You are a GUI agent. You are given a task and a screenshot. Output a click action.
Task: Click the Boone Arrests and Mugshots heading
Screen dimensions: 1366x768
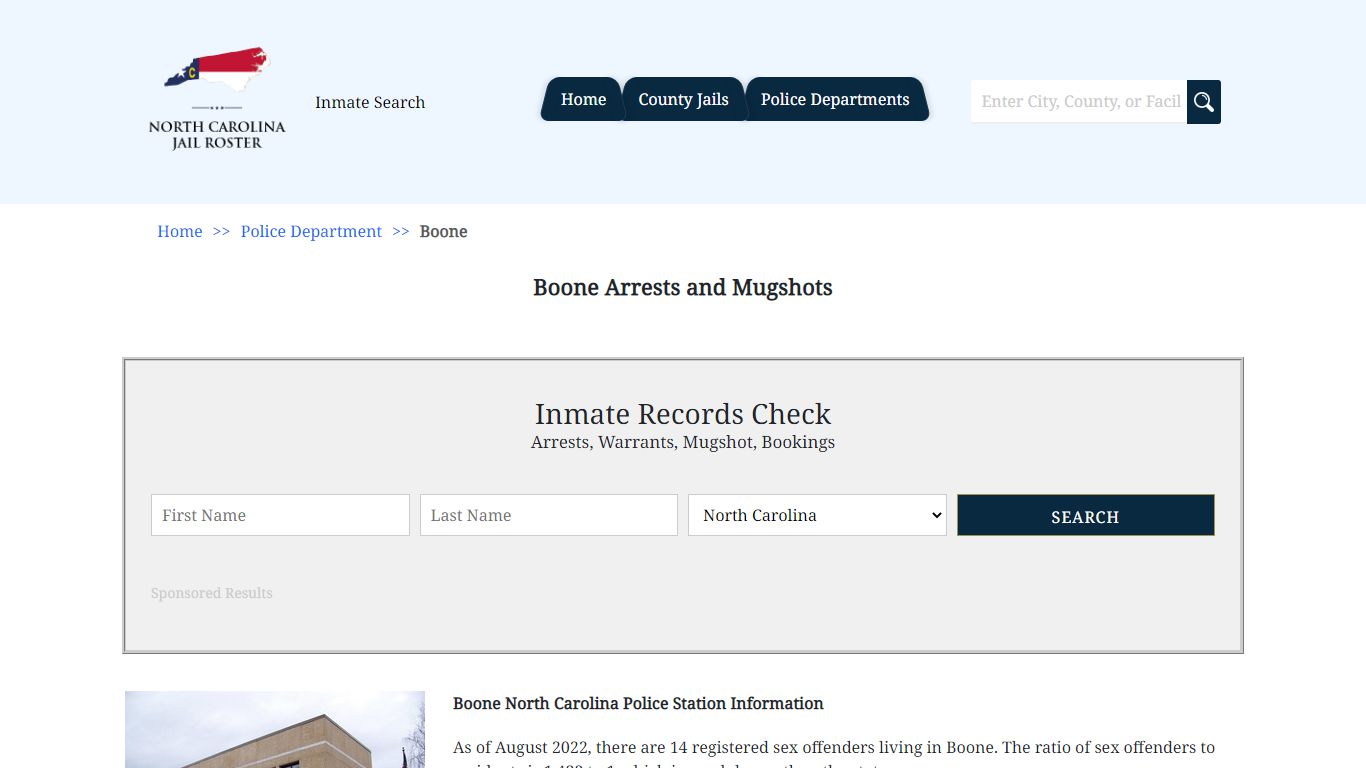tap(683, 287)
